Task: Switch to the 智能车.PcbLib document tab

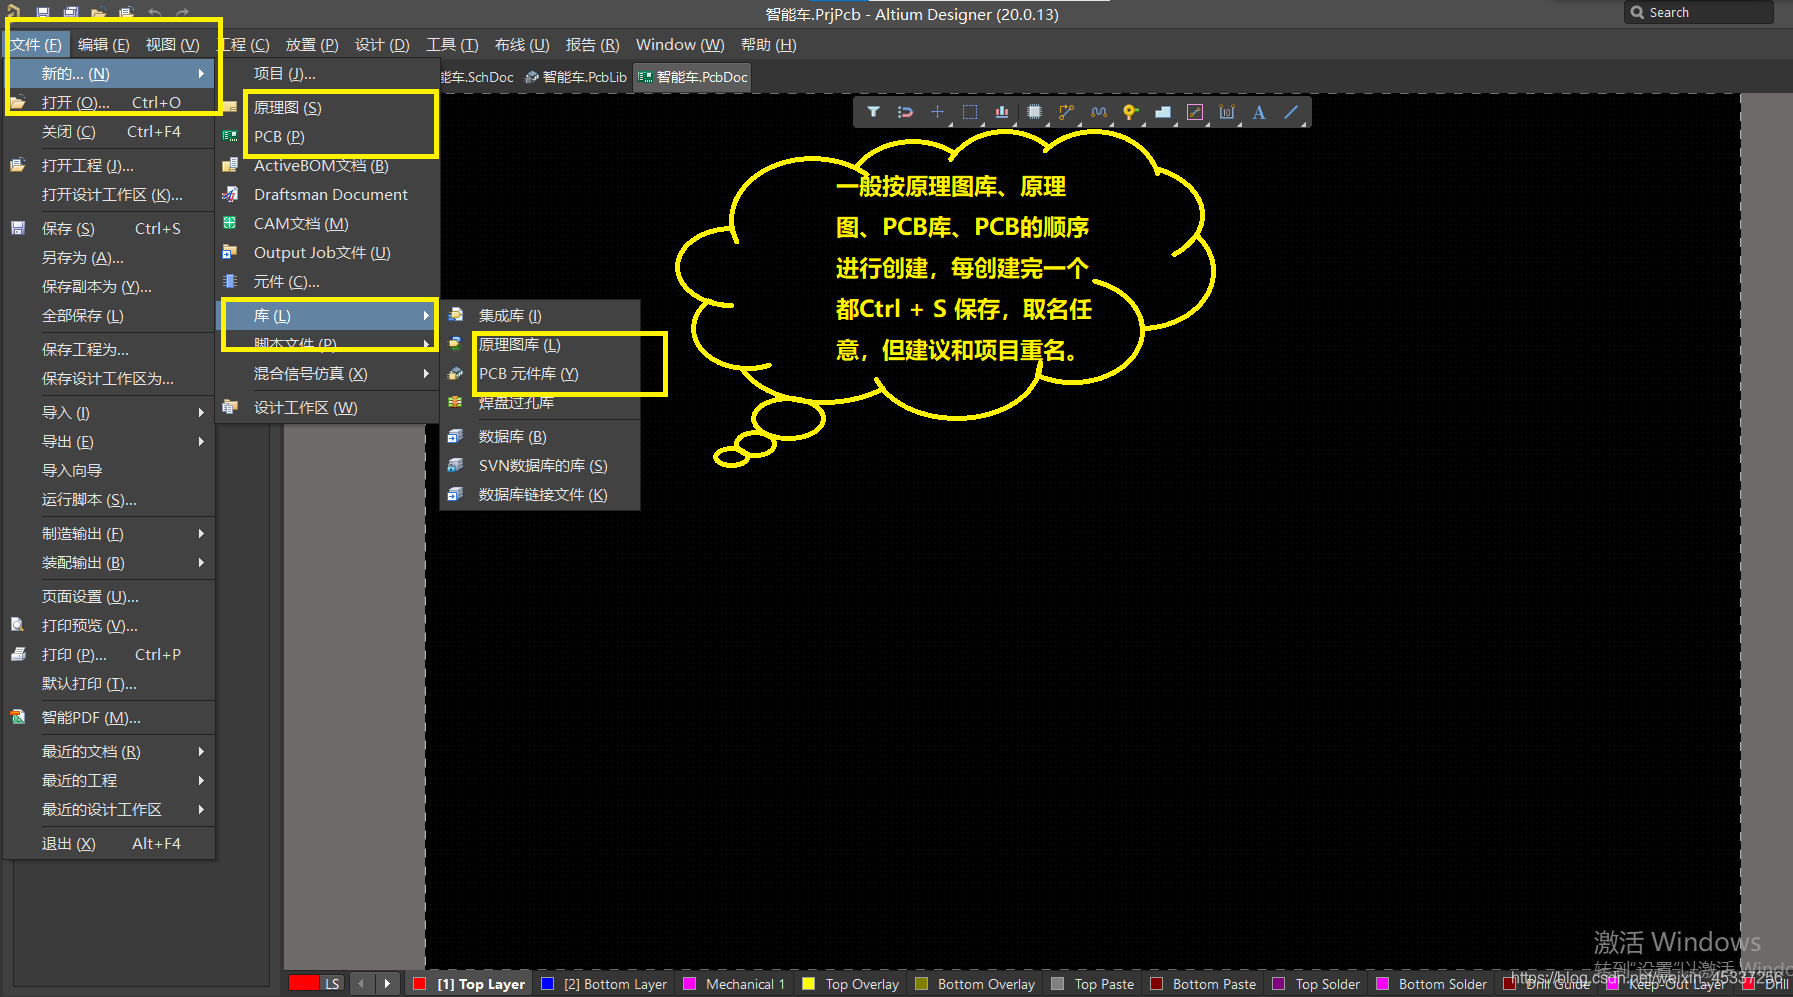Action: point(576,77)
